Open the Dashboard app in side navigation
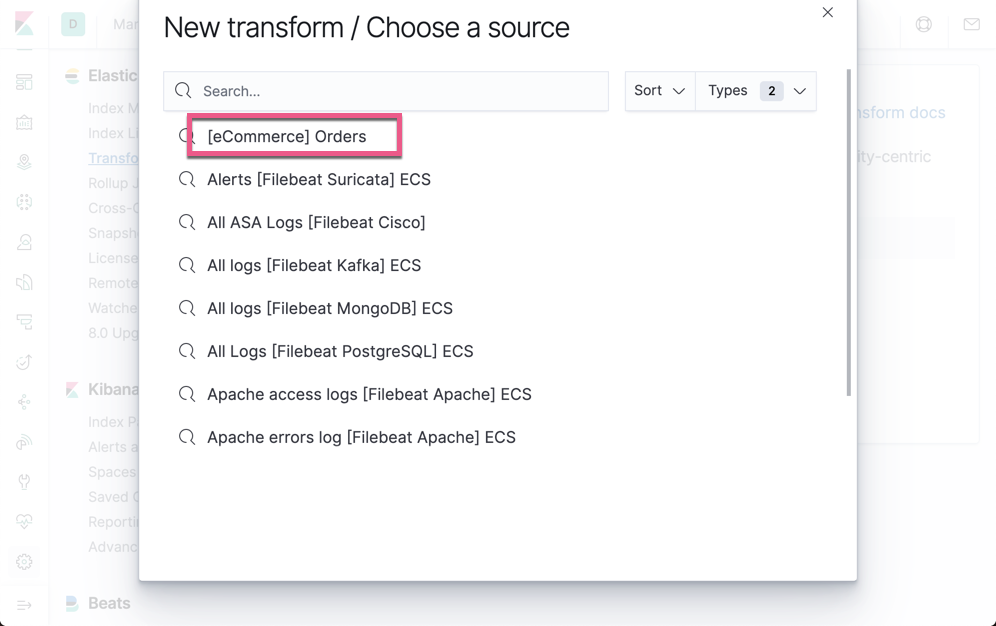 (x=24, y=82)
